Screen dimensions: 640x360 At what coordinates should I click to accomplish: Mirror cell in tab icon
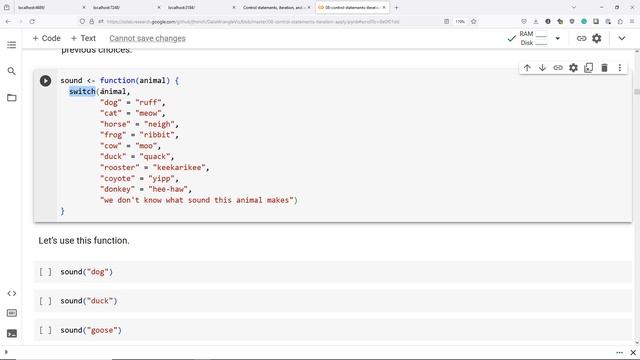(589, 68)
